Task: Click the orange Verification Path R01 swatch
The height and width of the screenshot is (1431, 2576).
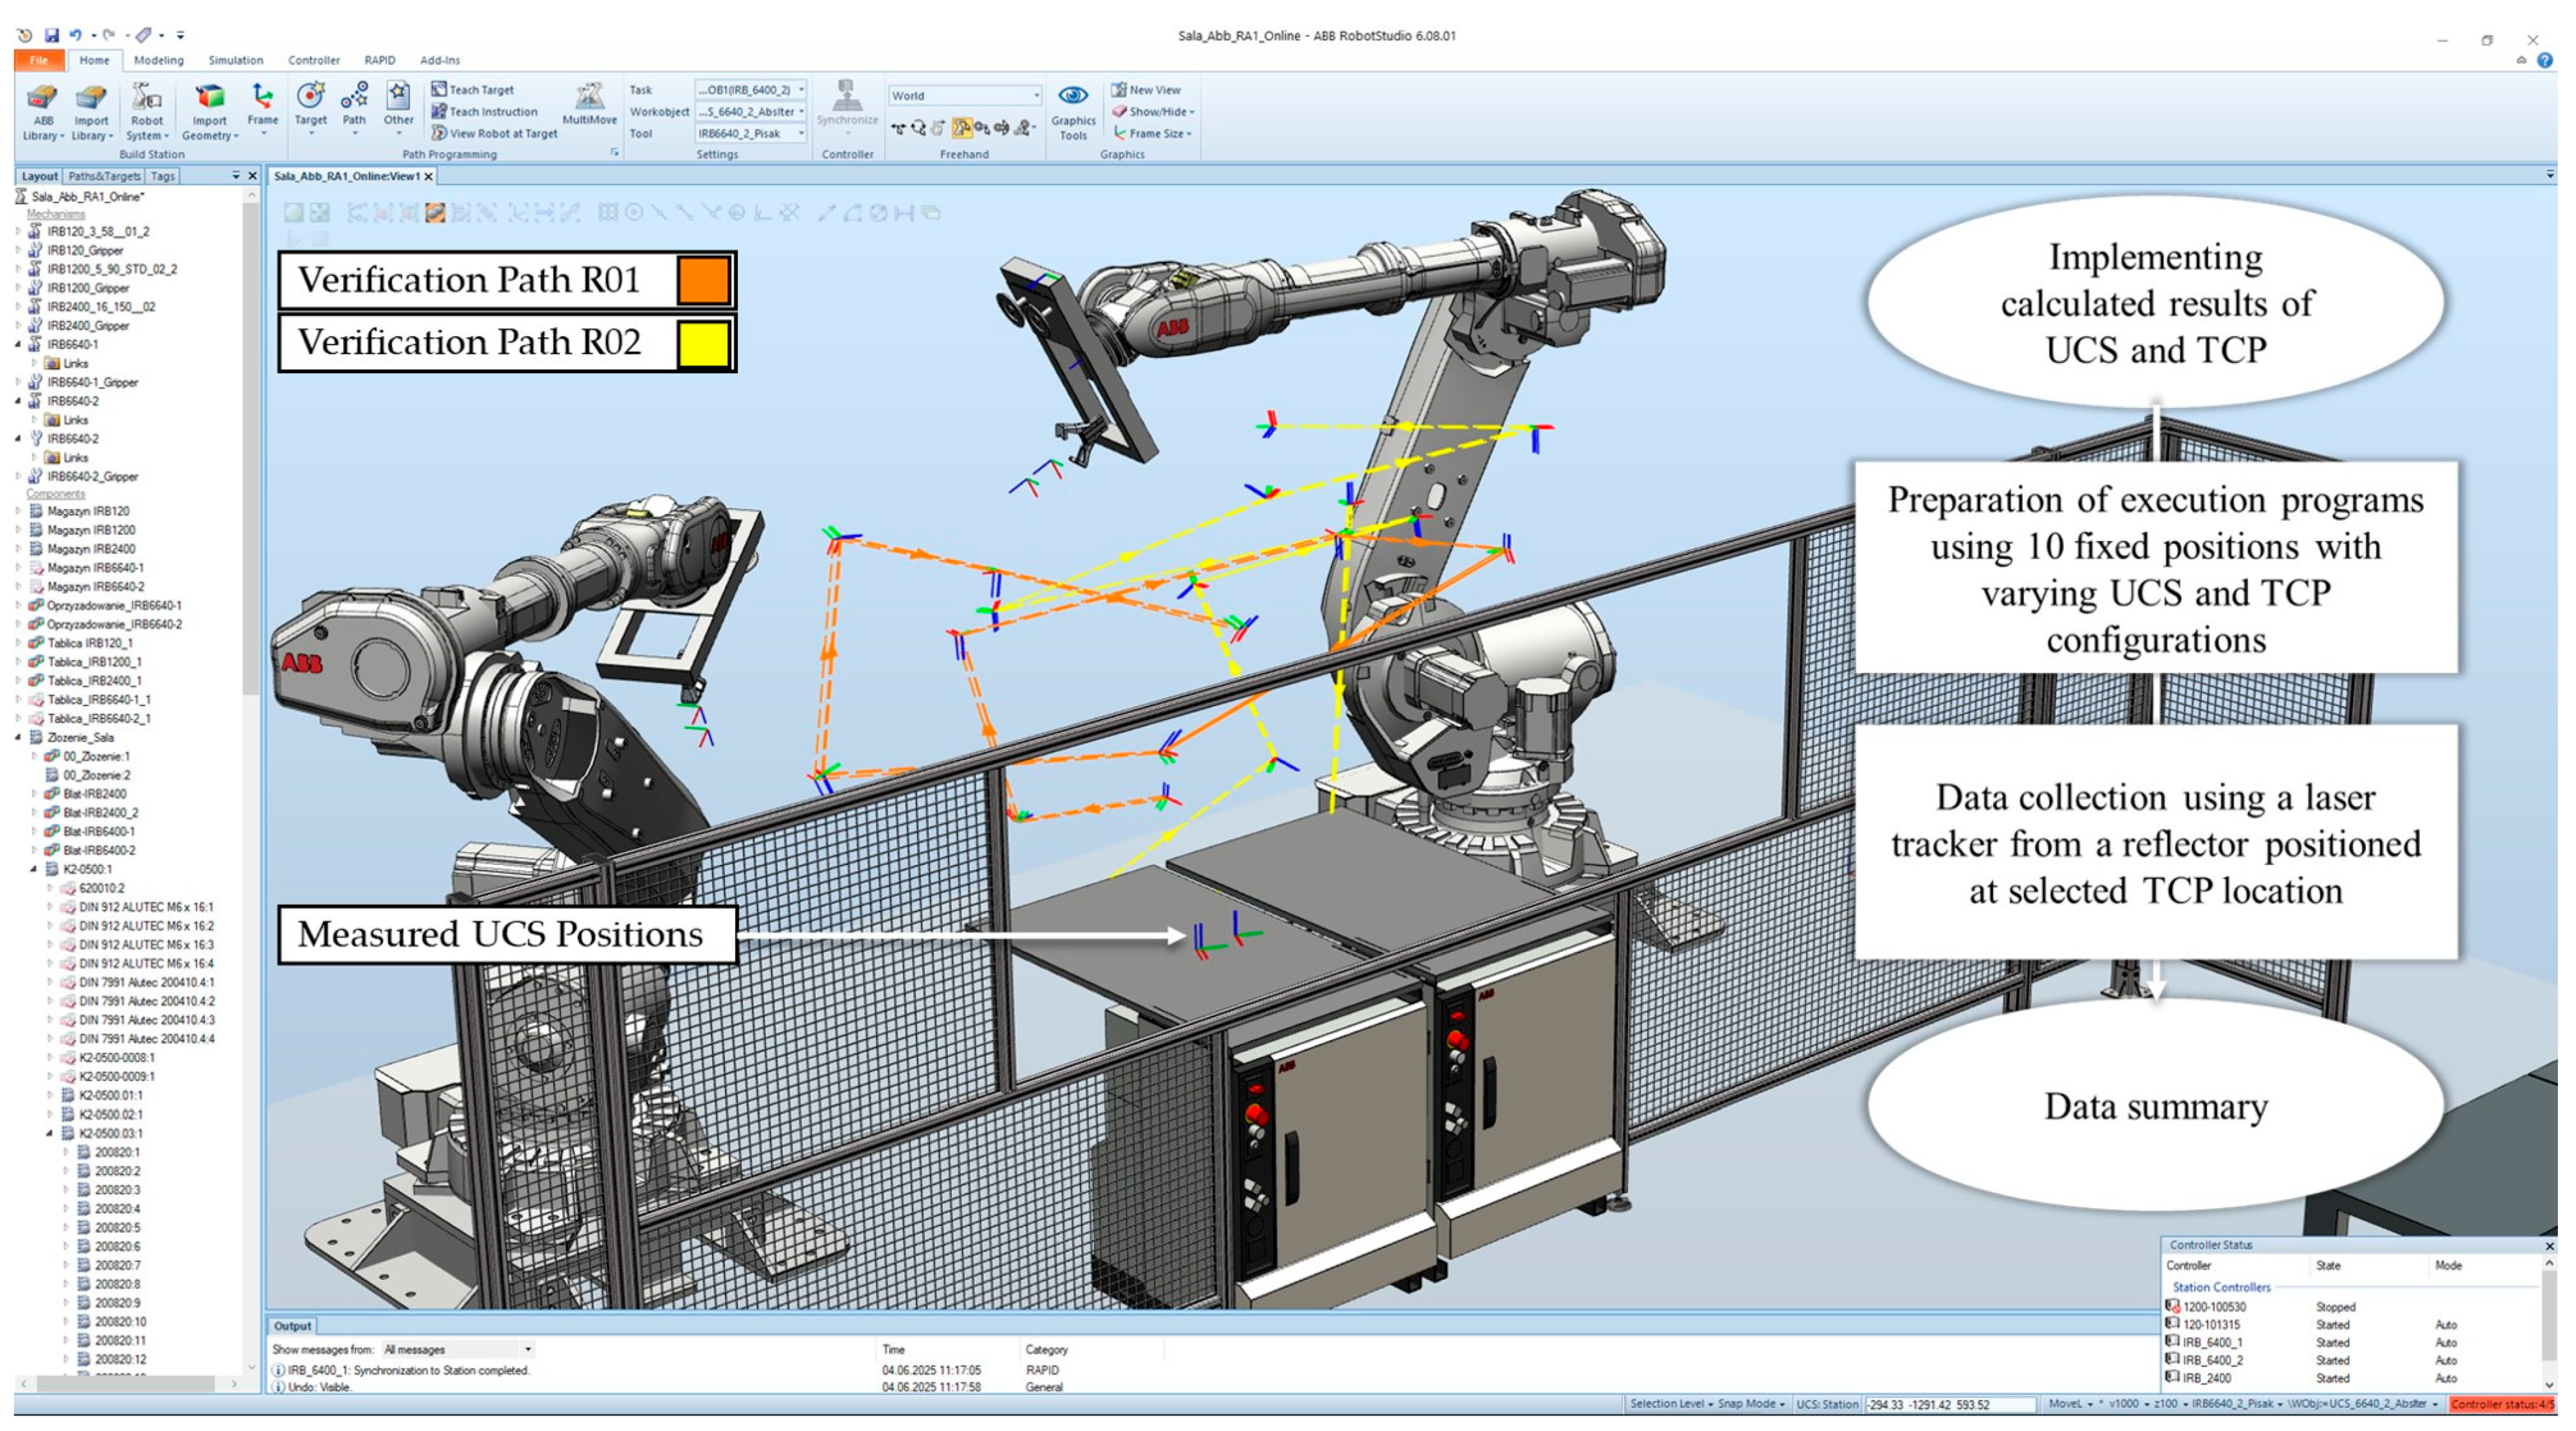Action: 703,280
